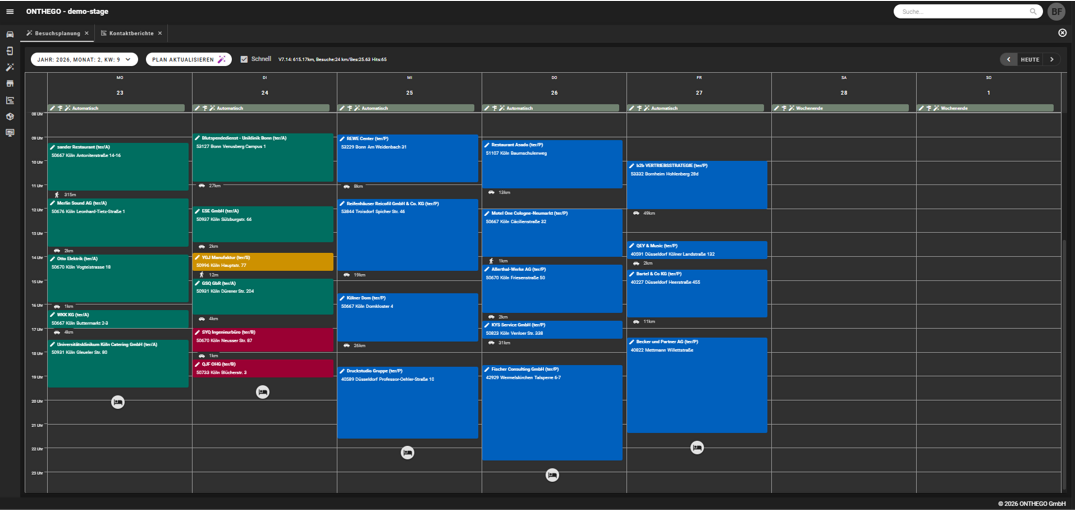The width and height of the screenshot is (1075, 510).
Task: Go to the previous week with left chevron
Action: [1008, 60]
